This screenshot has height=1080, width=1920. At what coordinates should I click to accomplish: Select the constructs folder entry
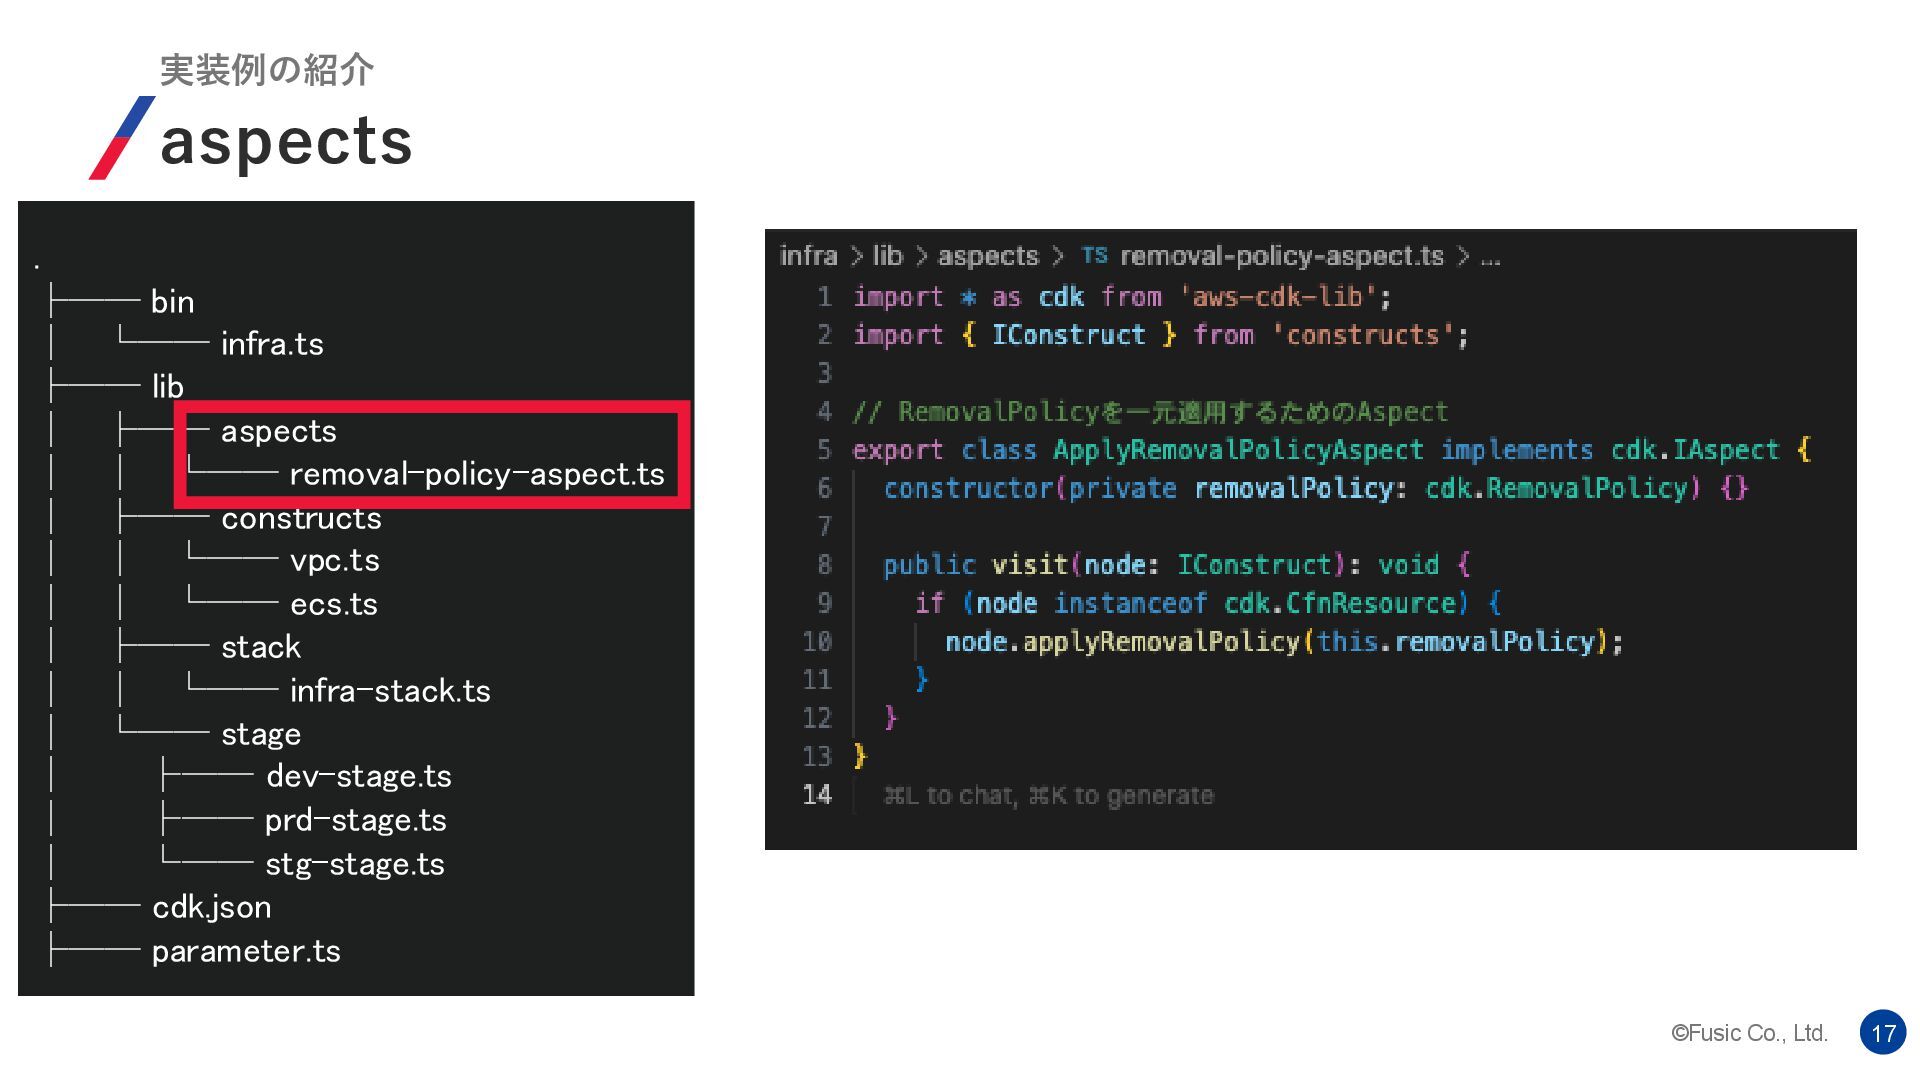tap(301, 518)
